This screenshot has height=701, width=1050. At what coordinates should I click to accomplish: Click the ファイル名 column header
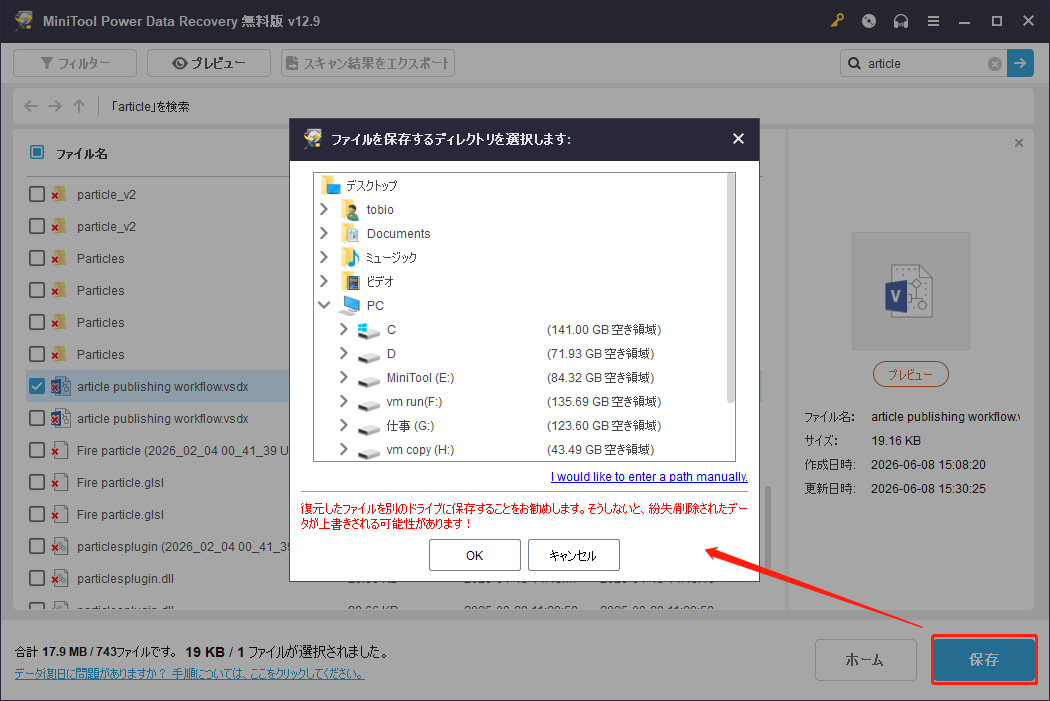[x=82, y=154]
